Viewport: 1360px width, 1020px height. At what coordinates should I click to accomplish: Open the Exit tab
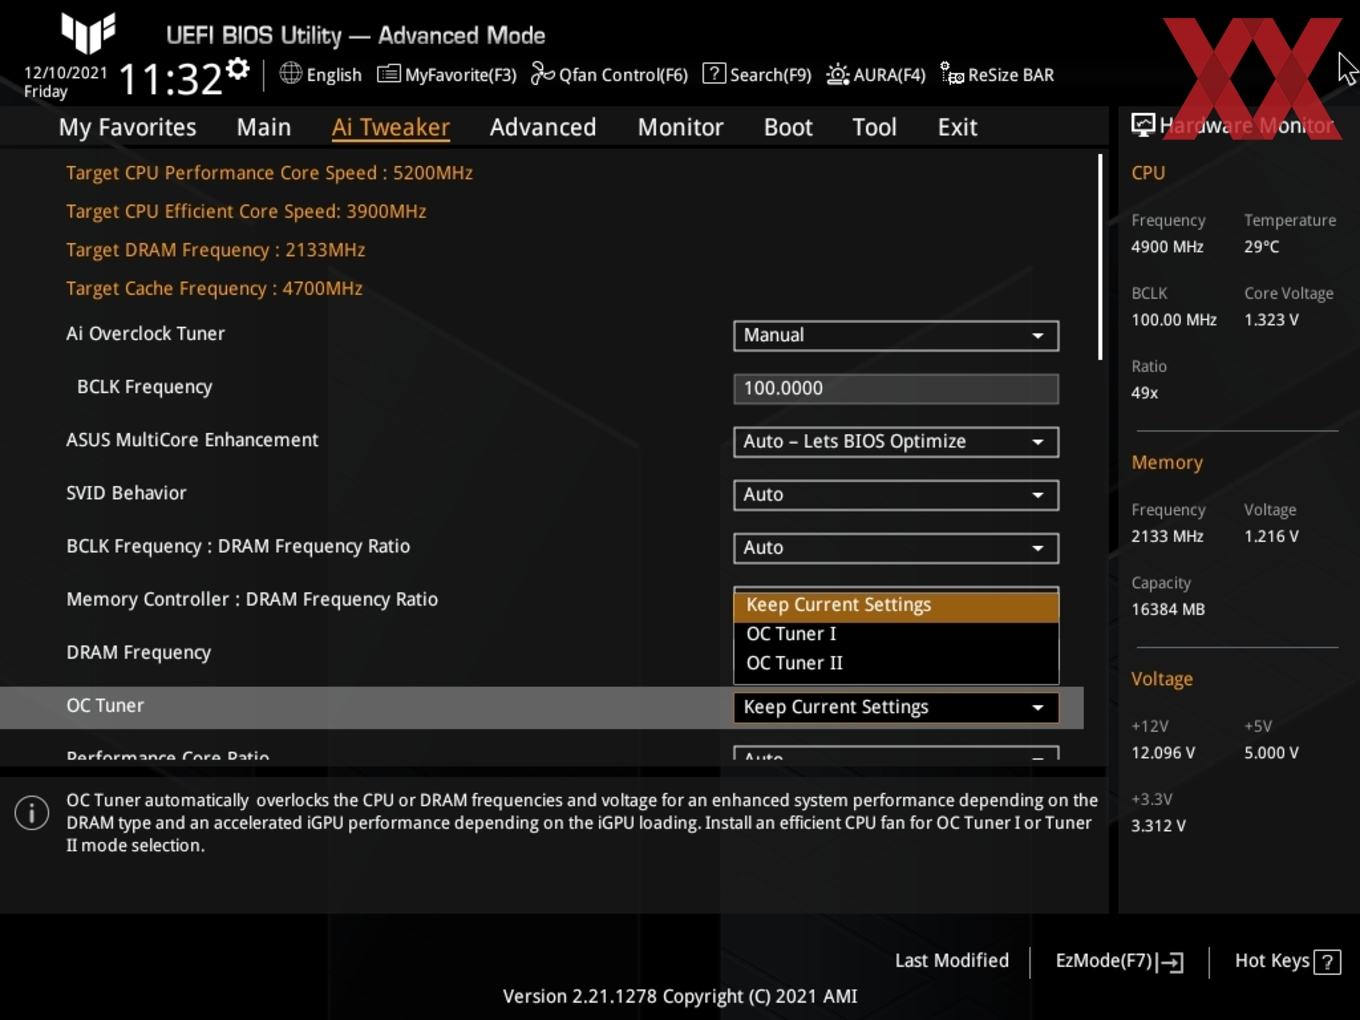[x=957, y=127]
